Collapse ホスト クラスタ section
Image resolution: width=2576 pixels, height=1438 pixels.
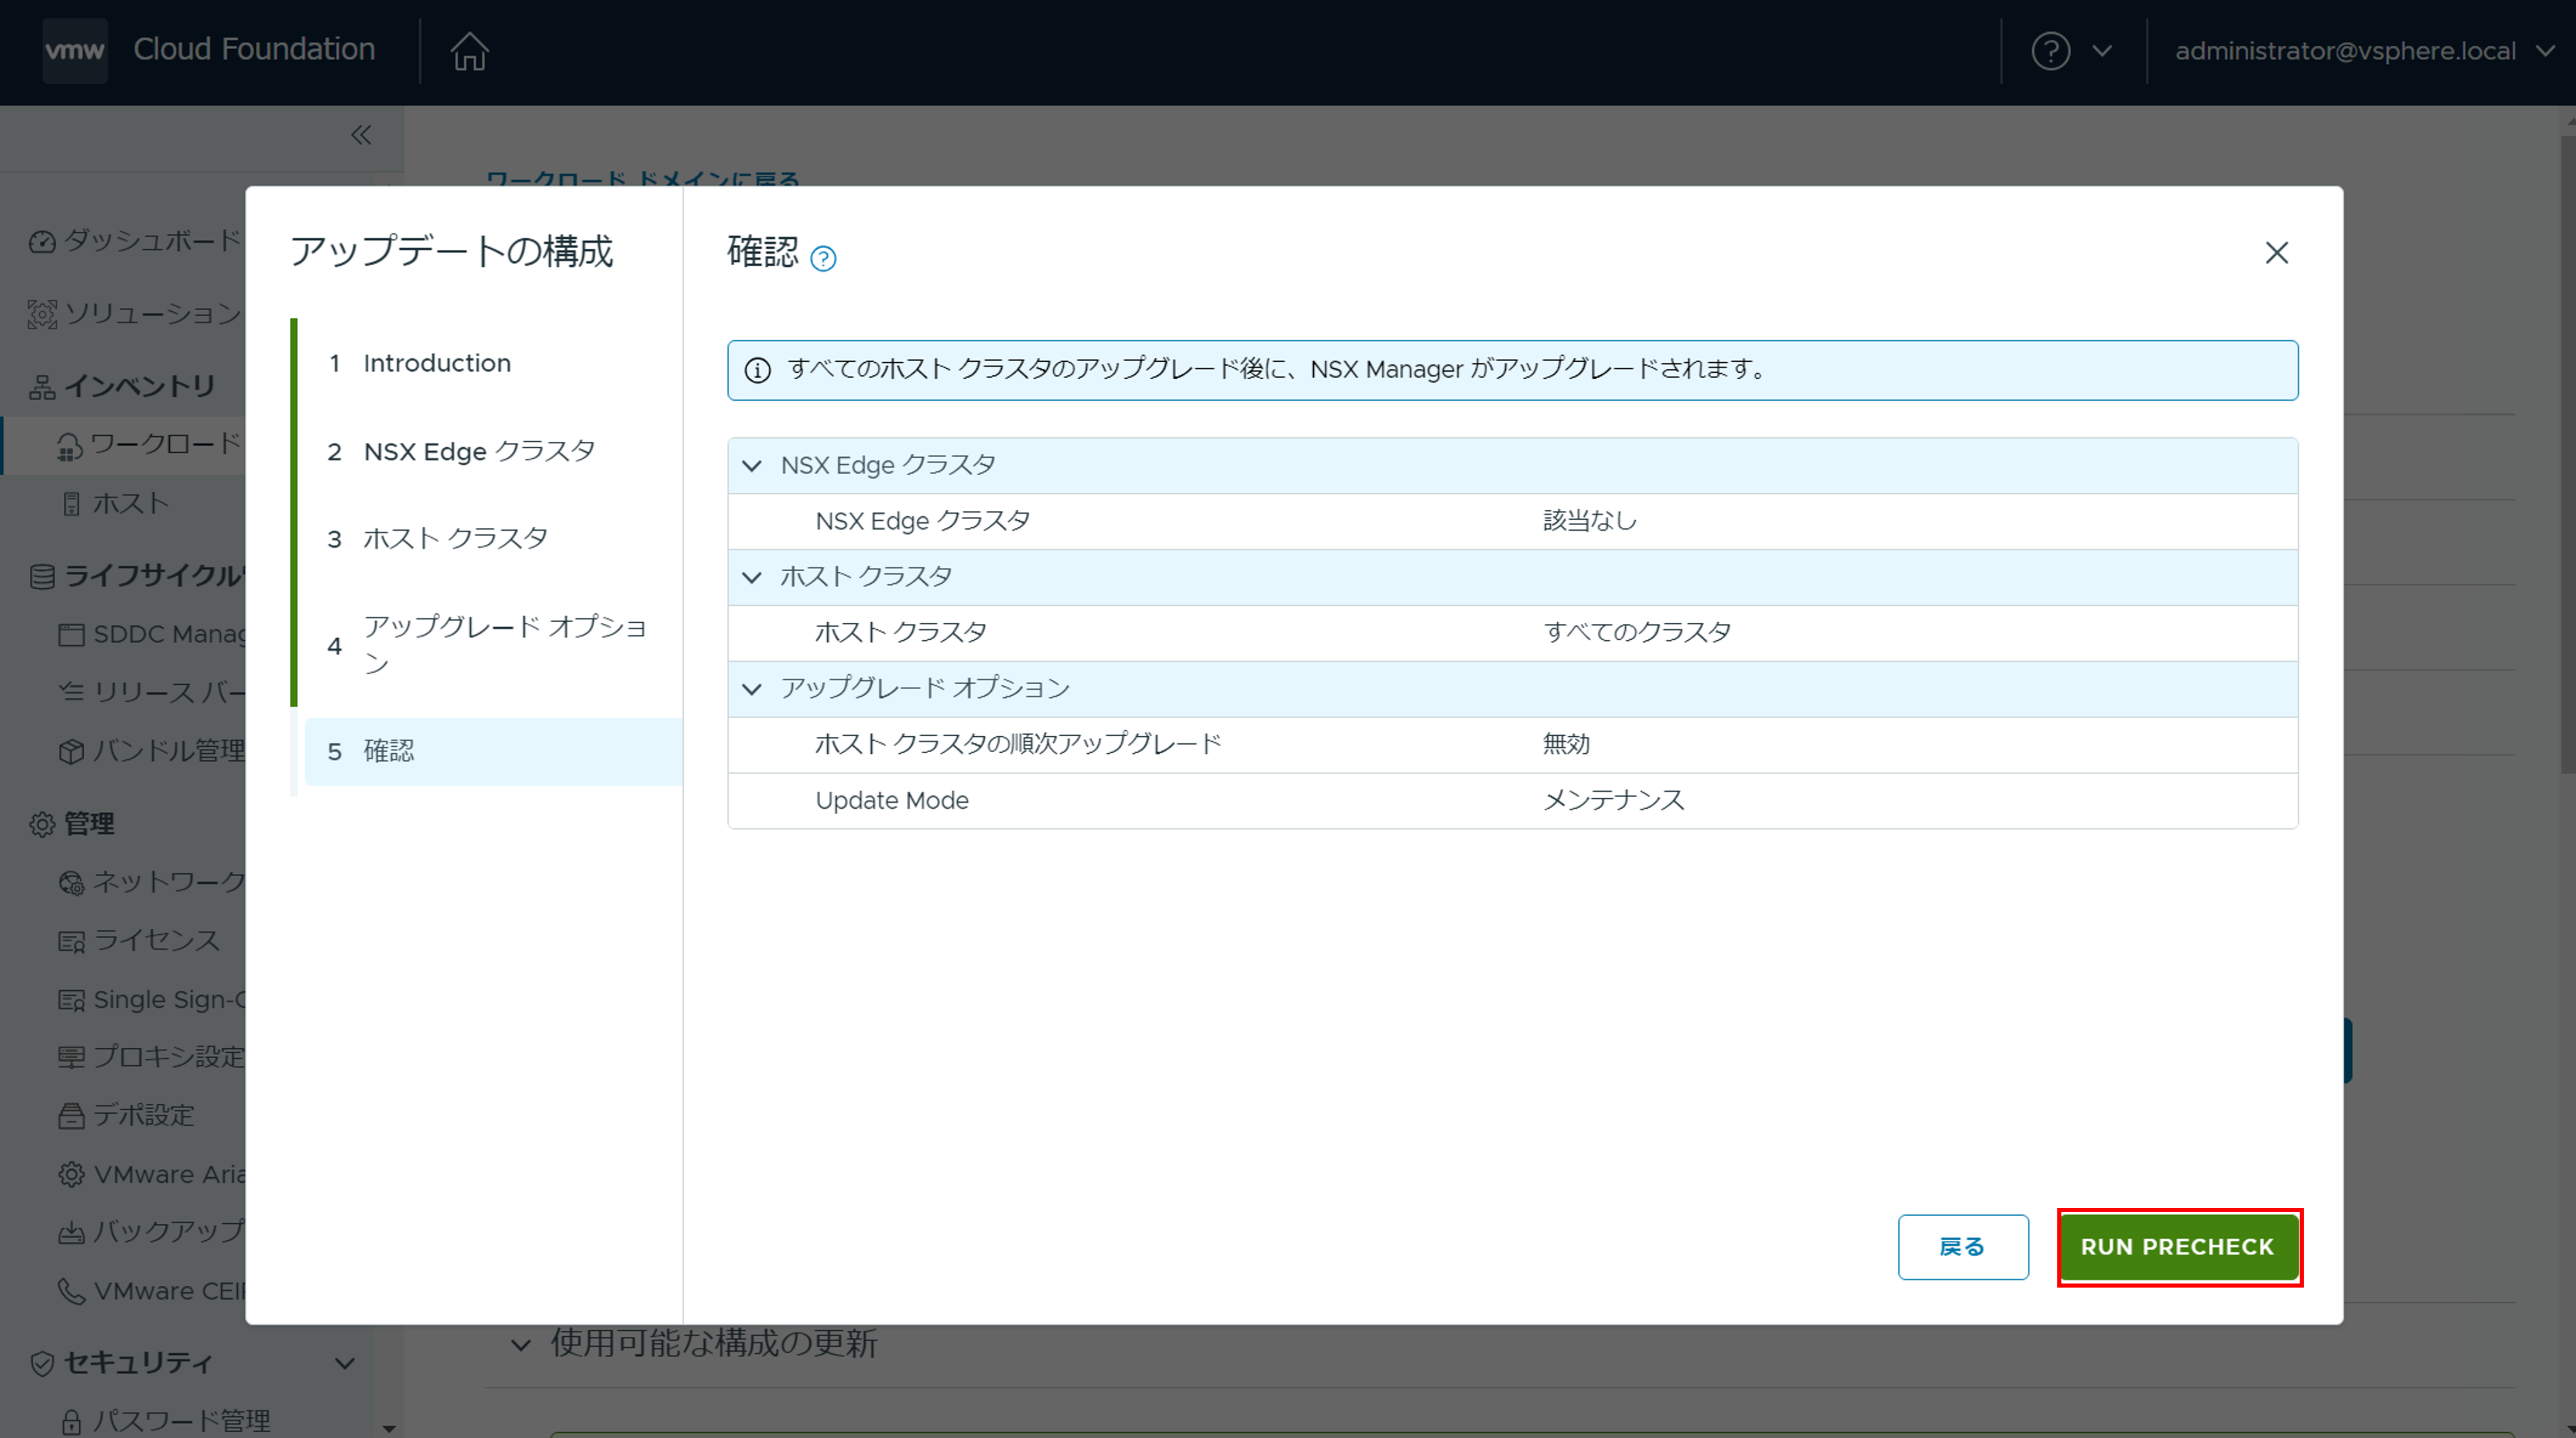click(x=752, y=577)
